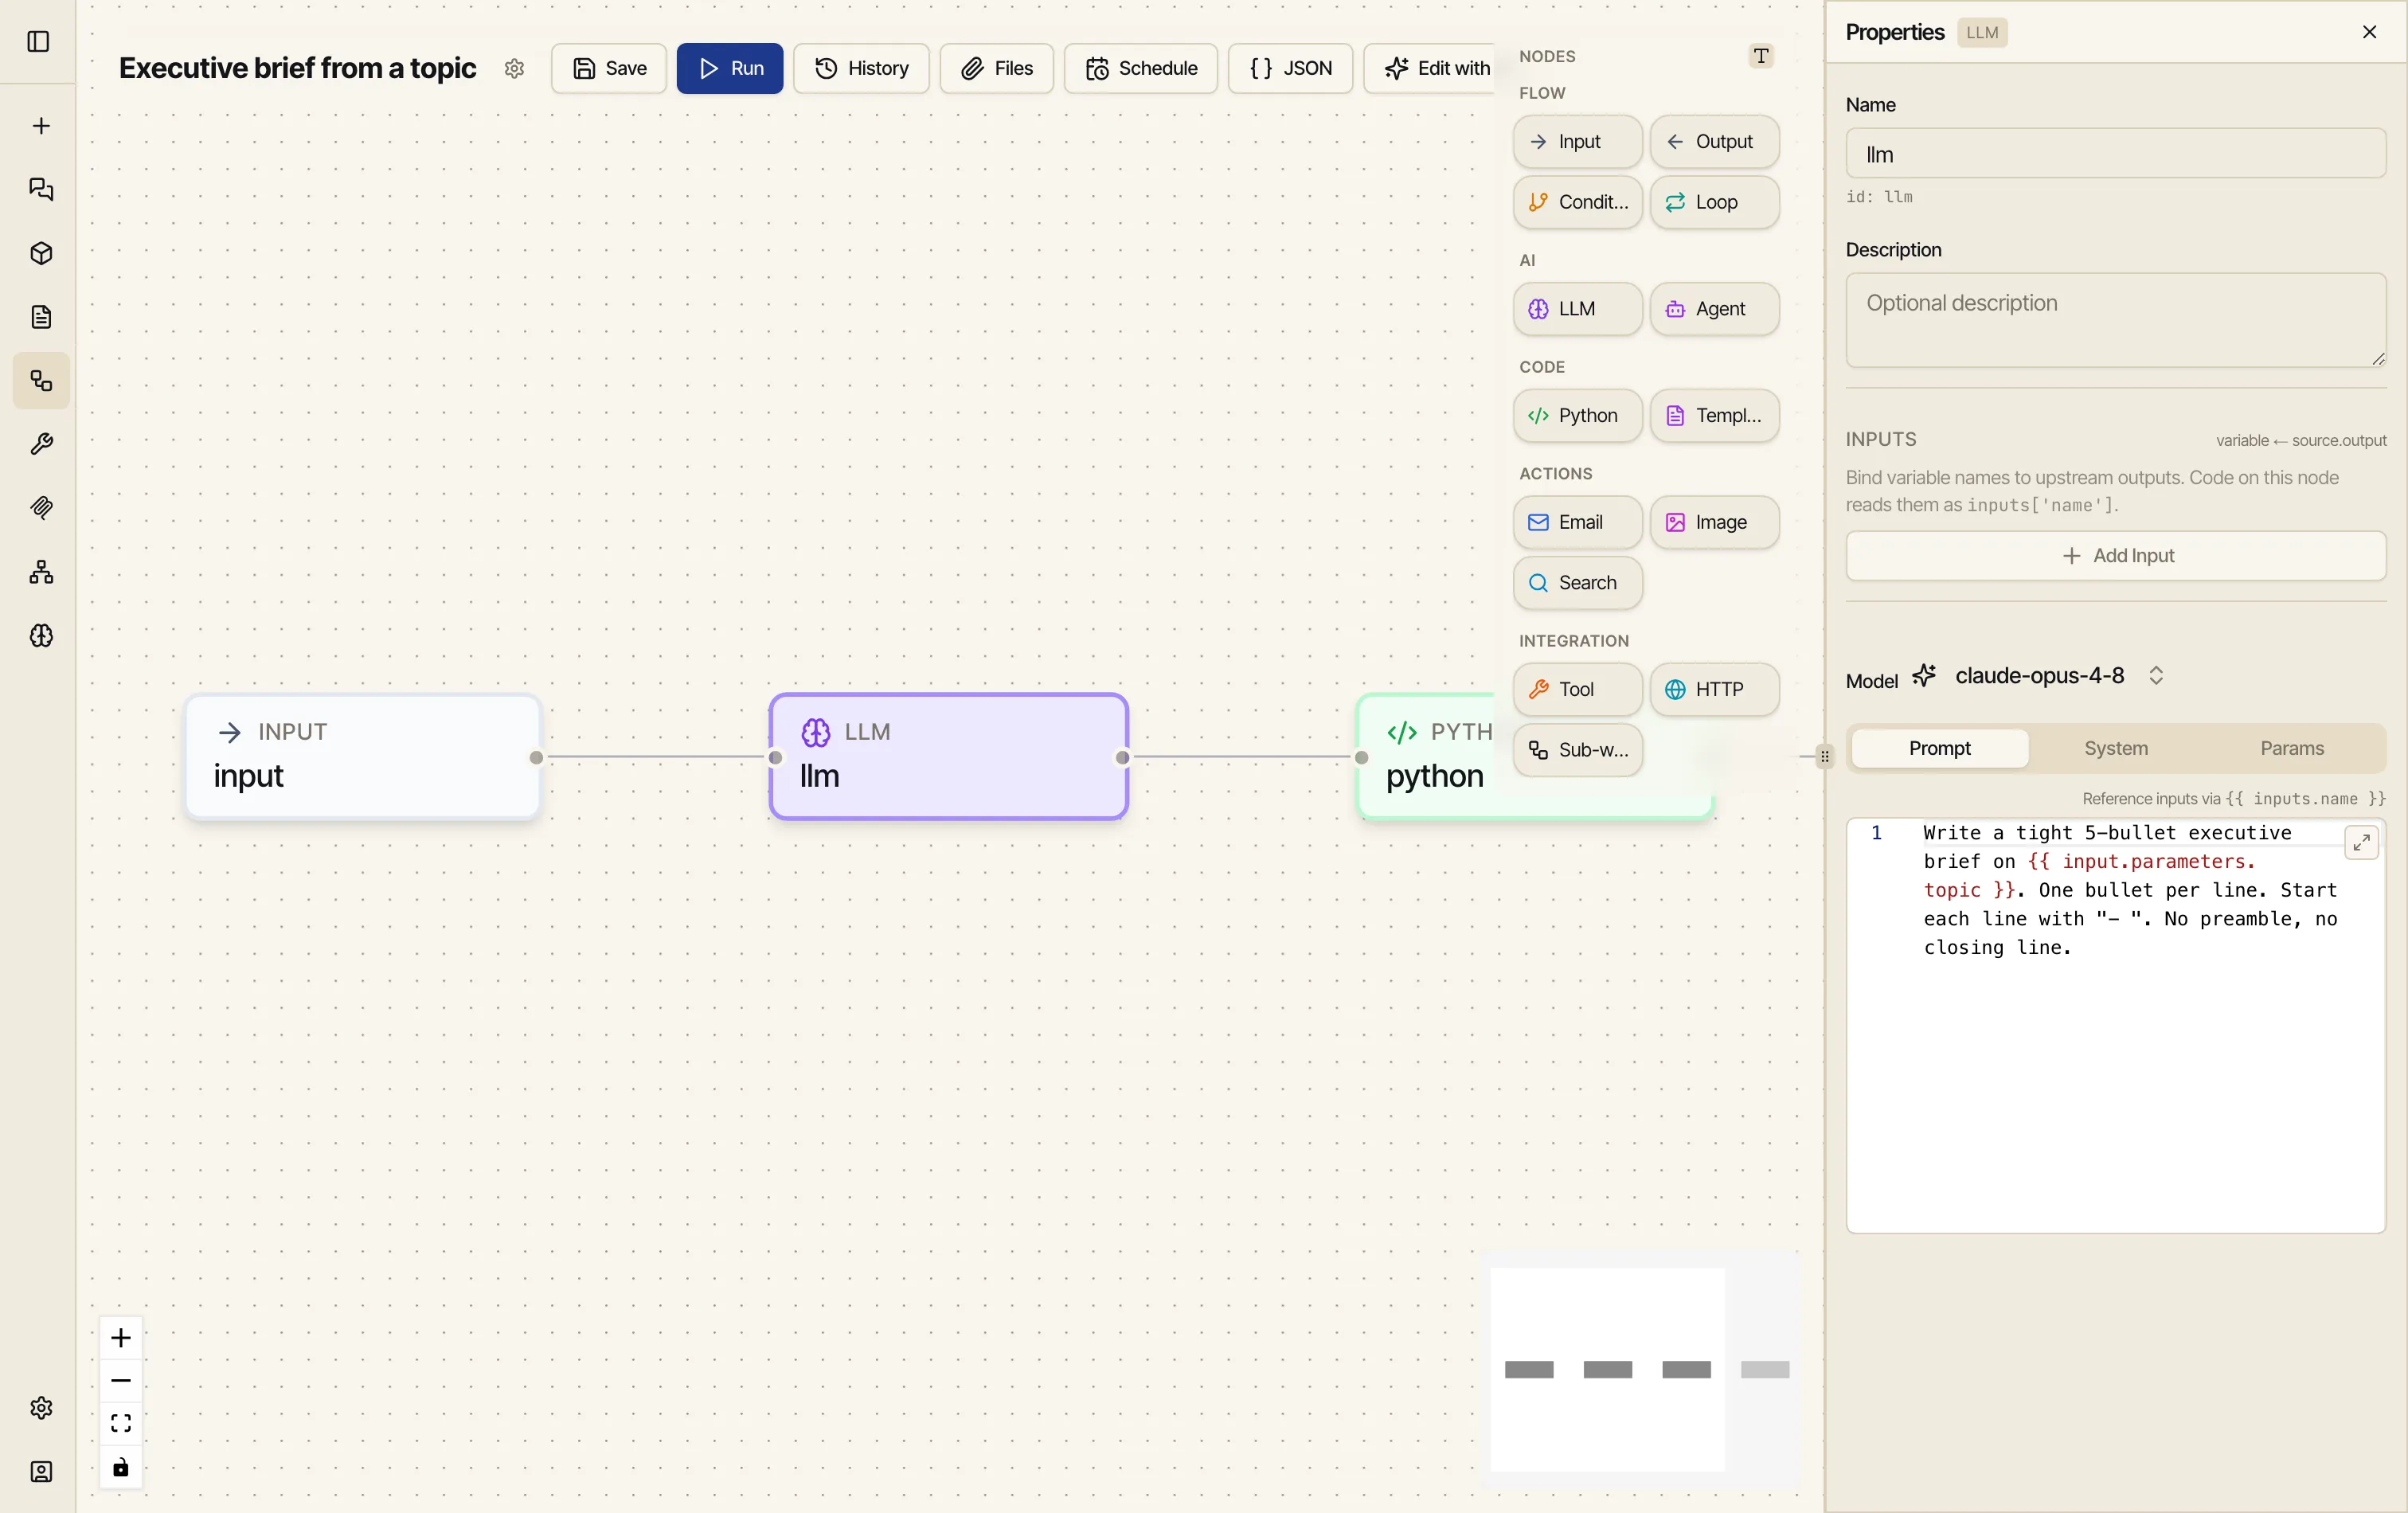
Task: Open settings gear at sidebar bottom
Action: (x=41, y=1408)
